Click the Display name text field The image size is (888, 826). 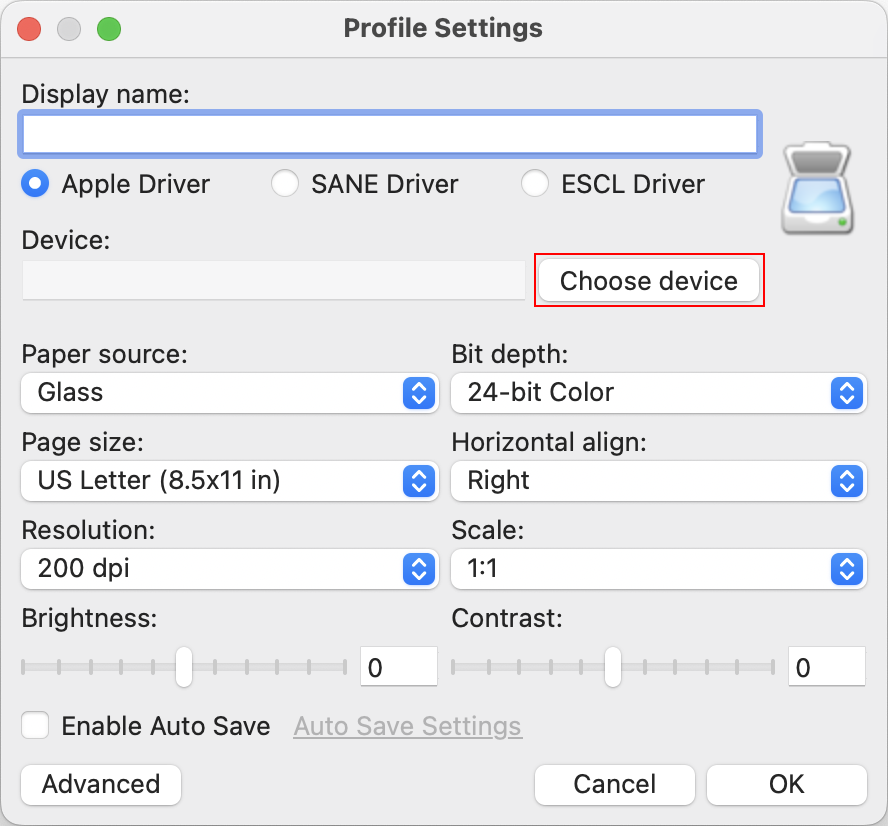coord(388,134)
